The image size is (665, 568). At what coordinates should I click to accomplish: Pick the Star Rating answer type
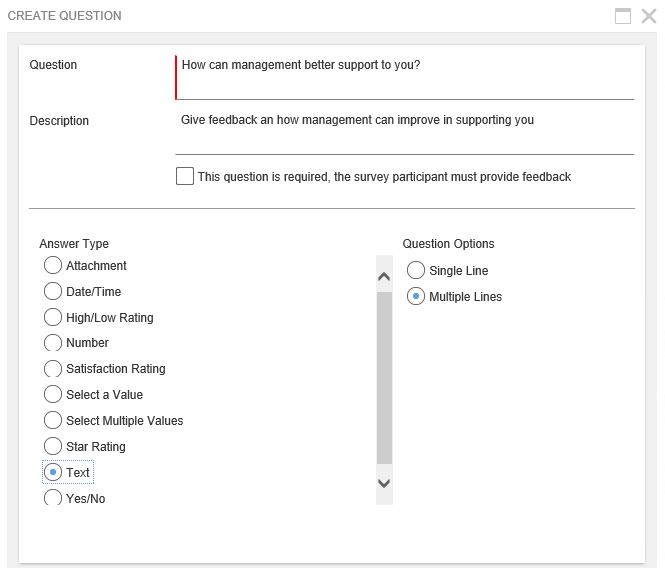click(53, 447)
